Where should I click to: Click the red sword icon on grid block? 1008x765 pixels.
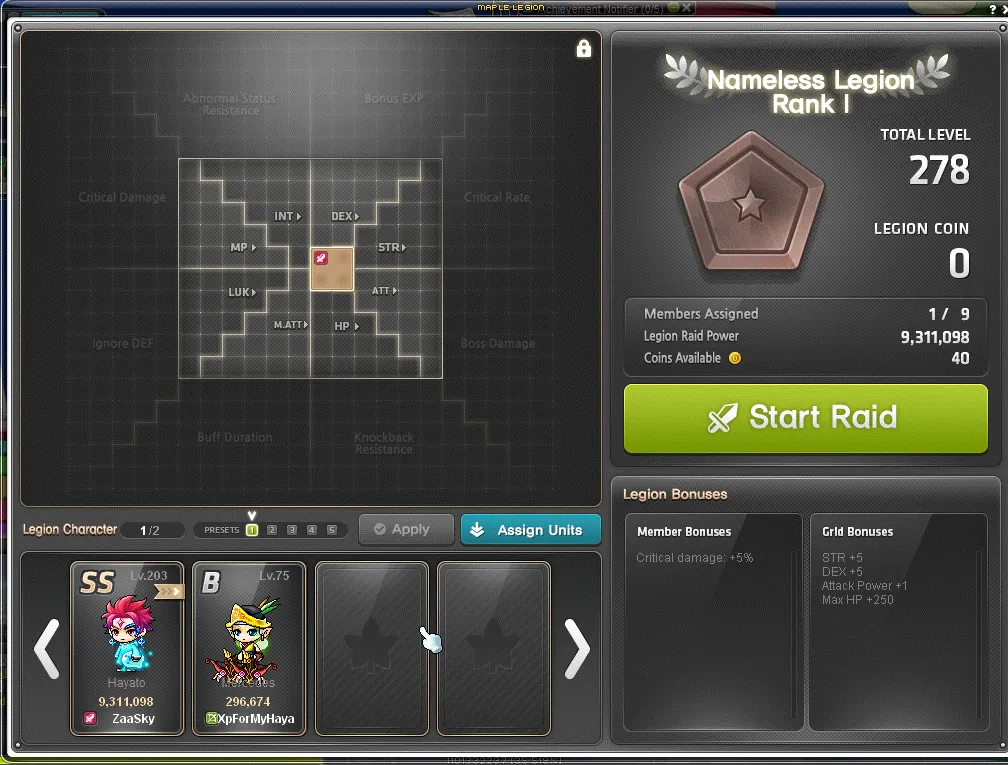click(x=321, y=258)
